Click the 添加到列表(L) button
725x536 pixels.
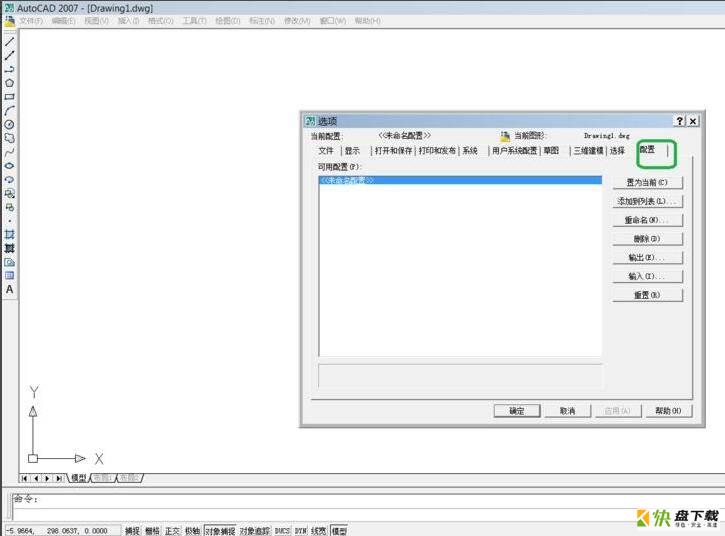click(647, 201)
